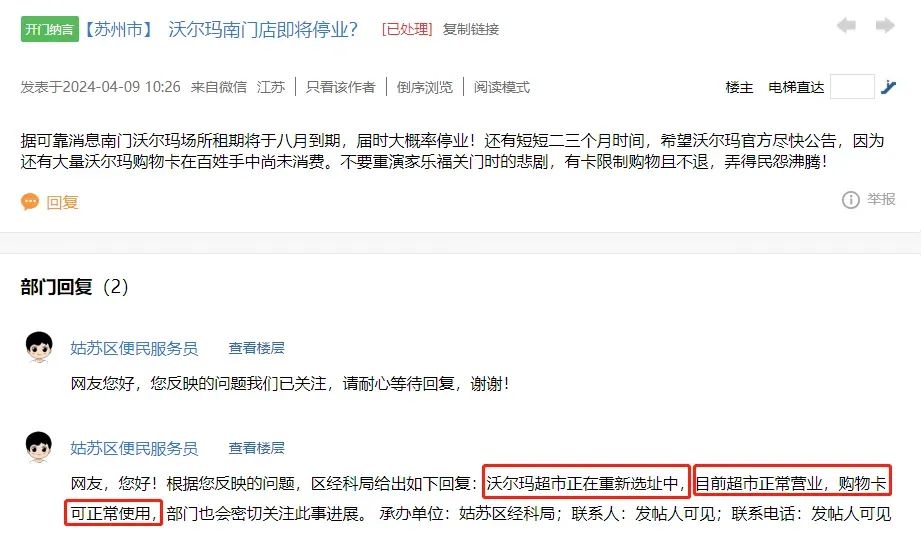Viewport: 921px width, 537px height.
Task: Click 查看楼层 on the second reply
Action: tap(256, 448)
